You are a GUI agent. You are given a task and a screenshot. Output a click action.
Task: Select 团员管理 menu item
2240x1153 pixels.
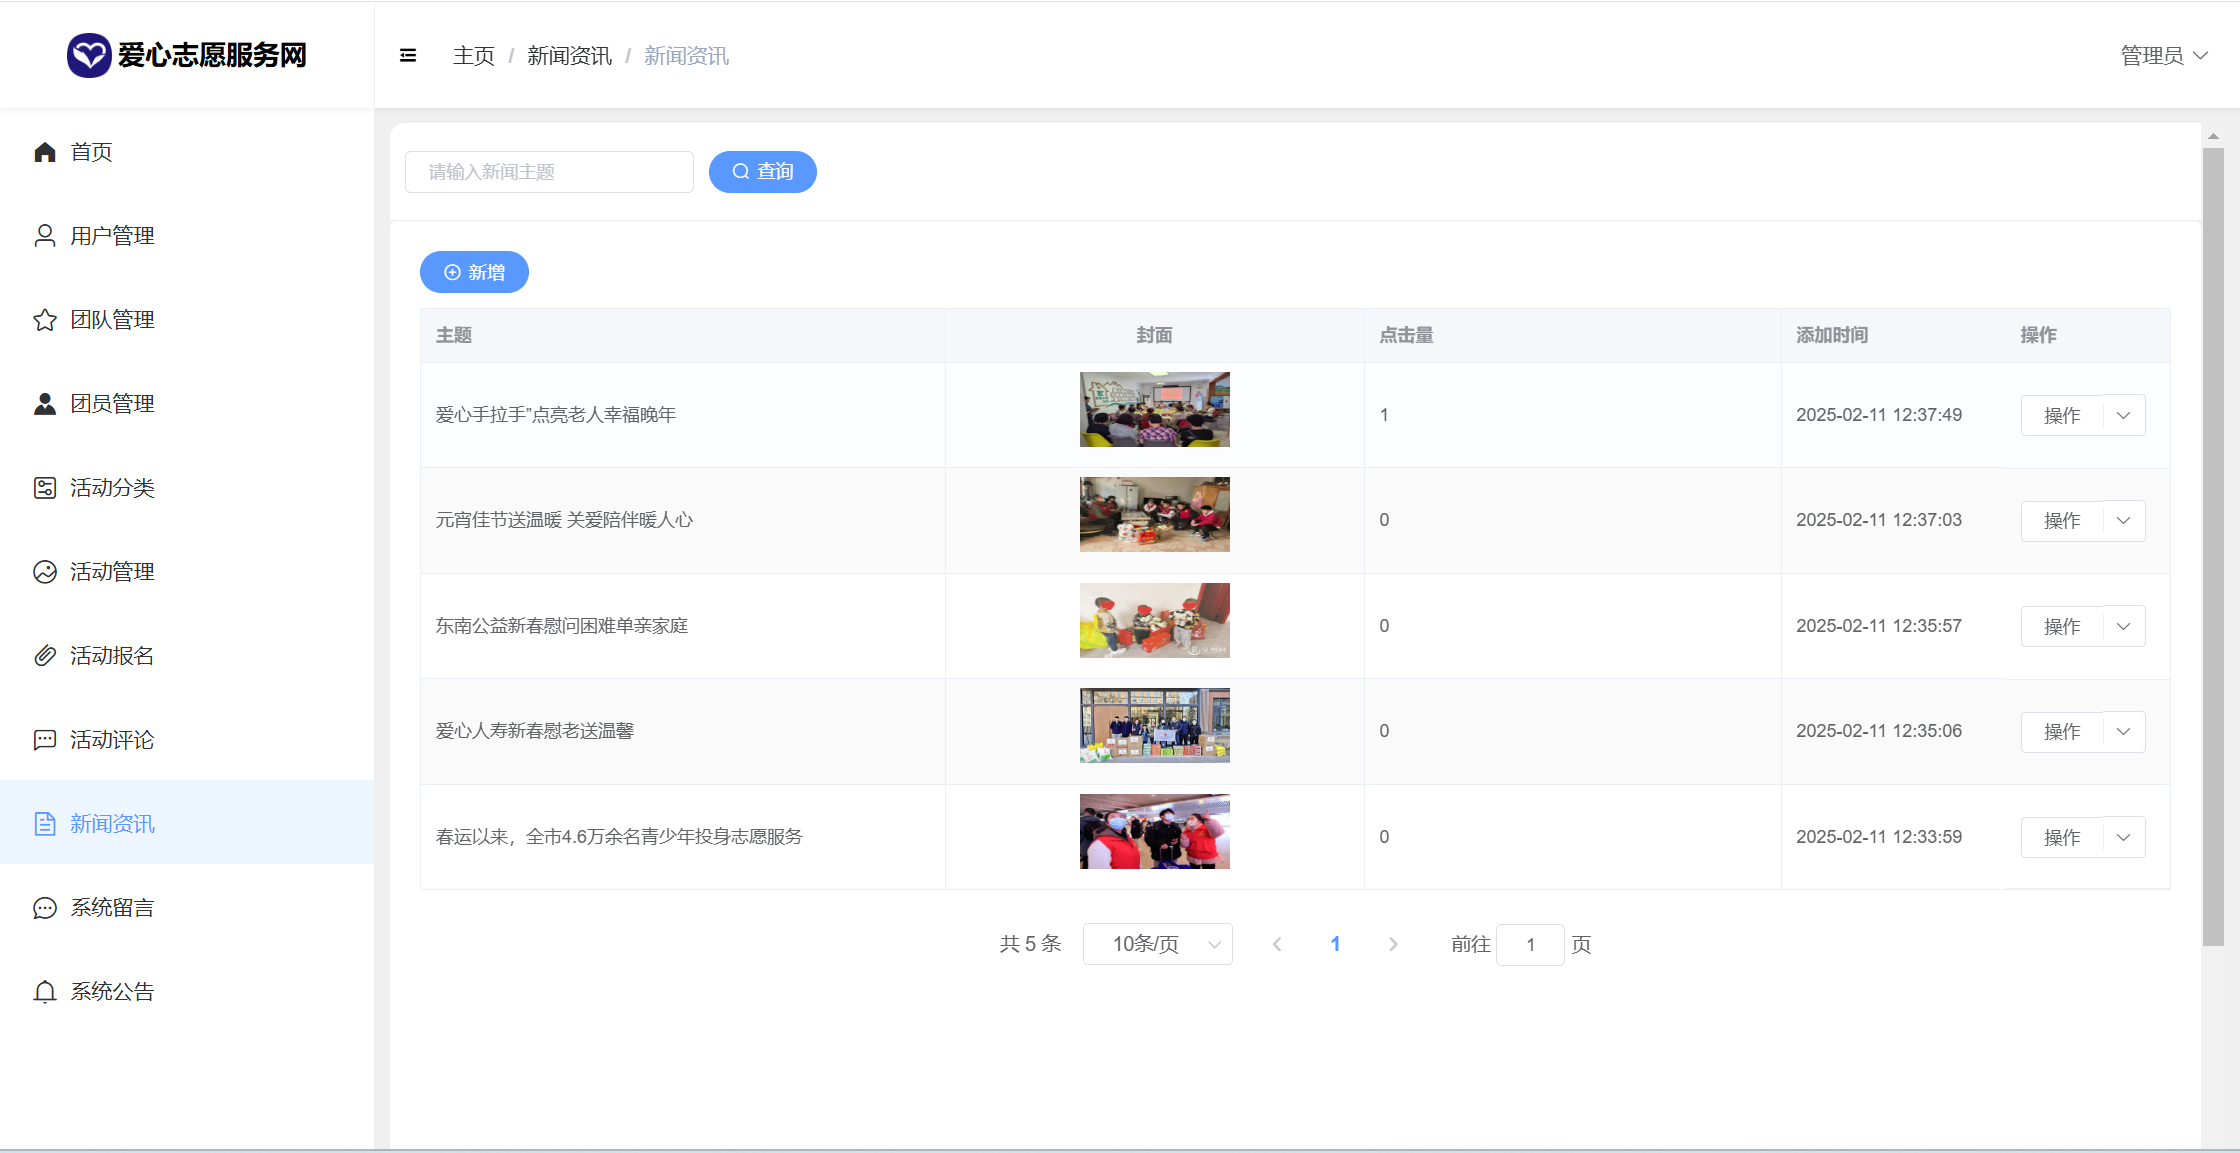112,404
